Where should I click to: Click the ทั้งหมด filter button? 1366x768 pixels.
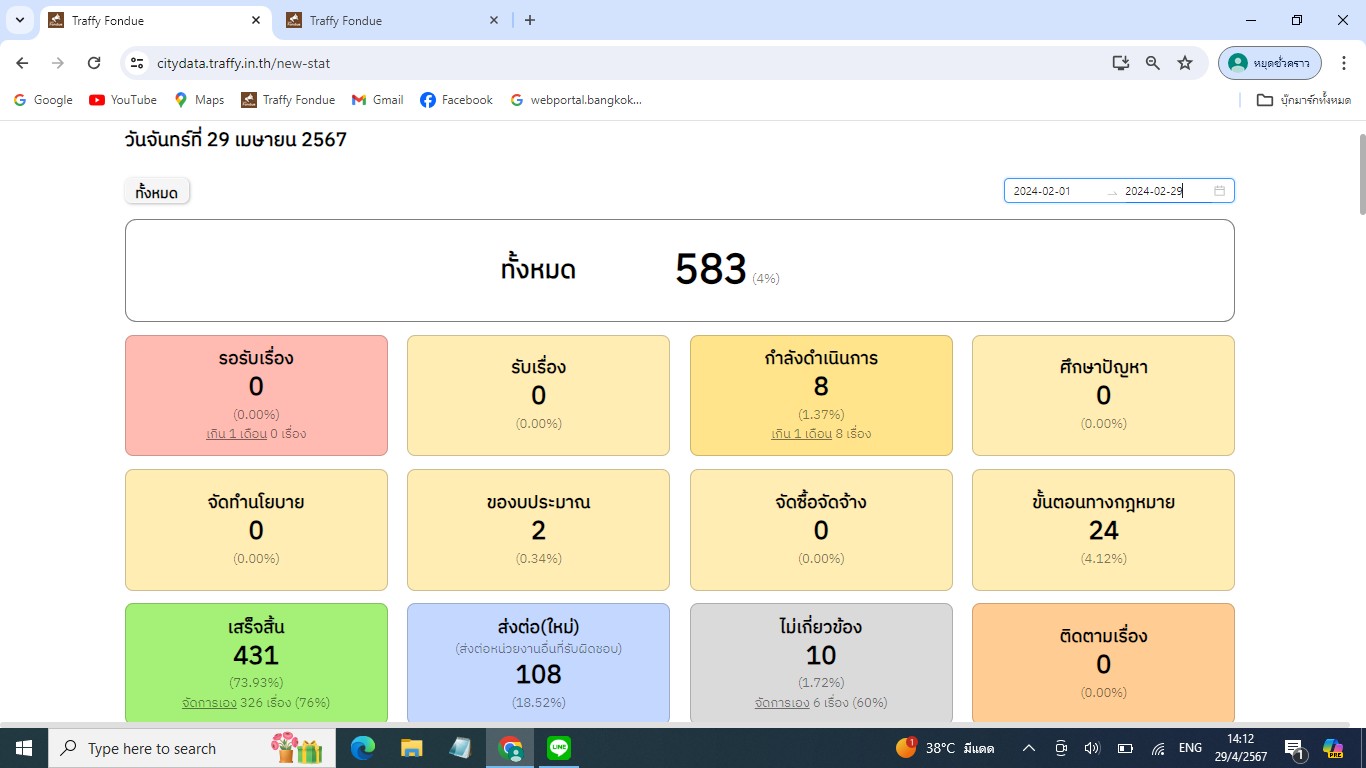click(x=157, y=192)
